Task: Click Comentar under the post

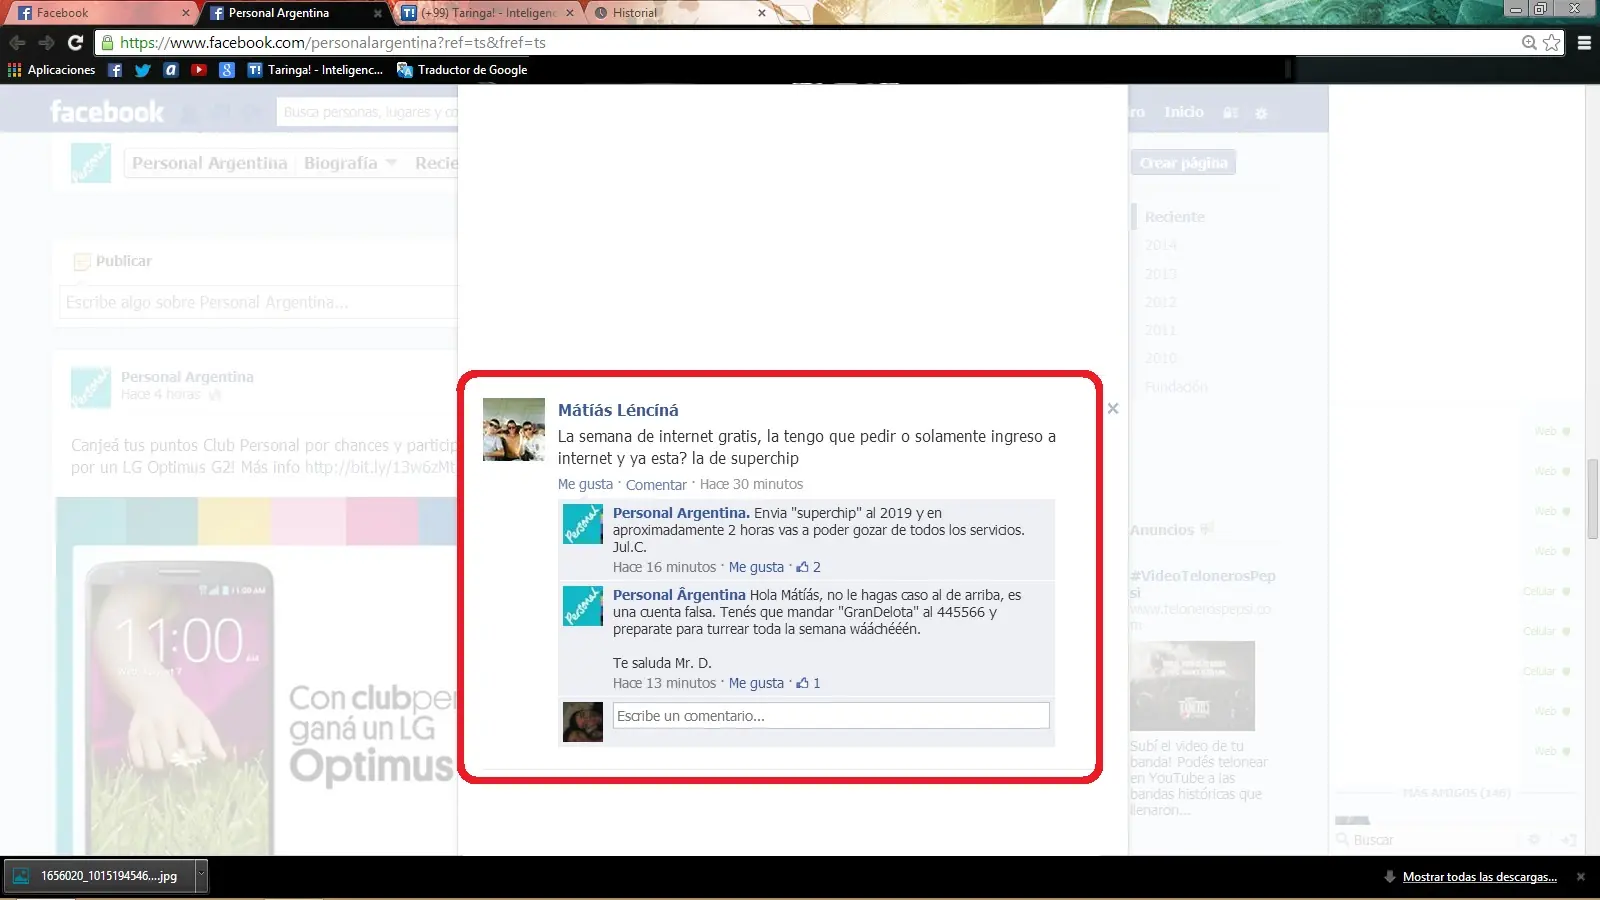Action: (x=656, y=485)
